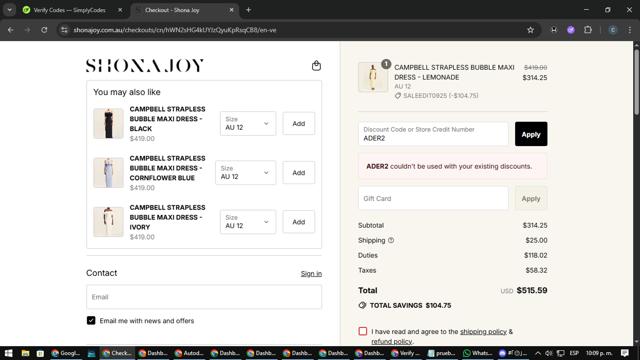Open the Chrome profile avatar
This screenshot has width=640, height=360.
coord(613,30)
